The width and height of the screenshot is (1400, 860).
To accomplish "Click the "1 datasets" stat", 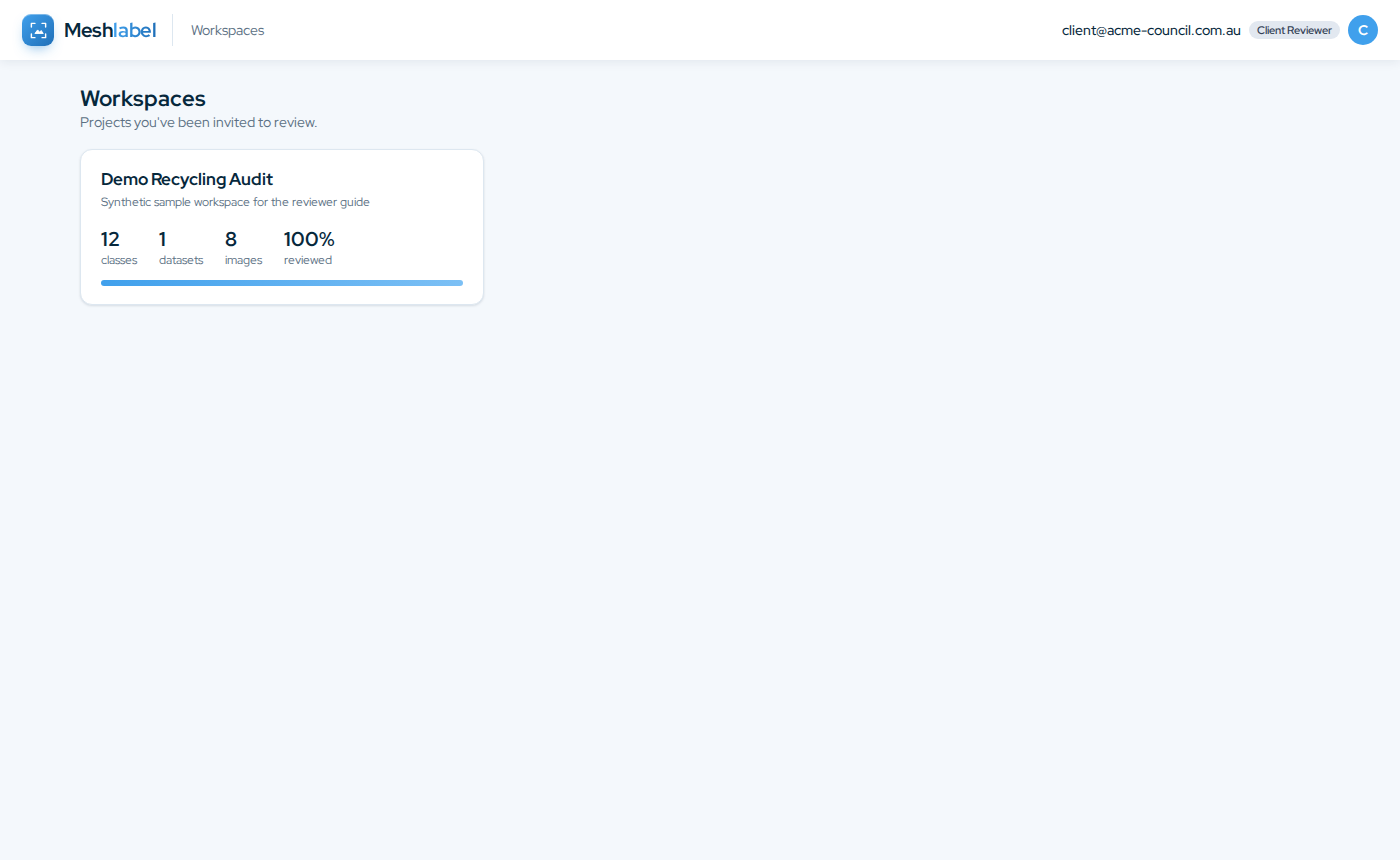I will point(181,248).
